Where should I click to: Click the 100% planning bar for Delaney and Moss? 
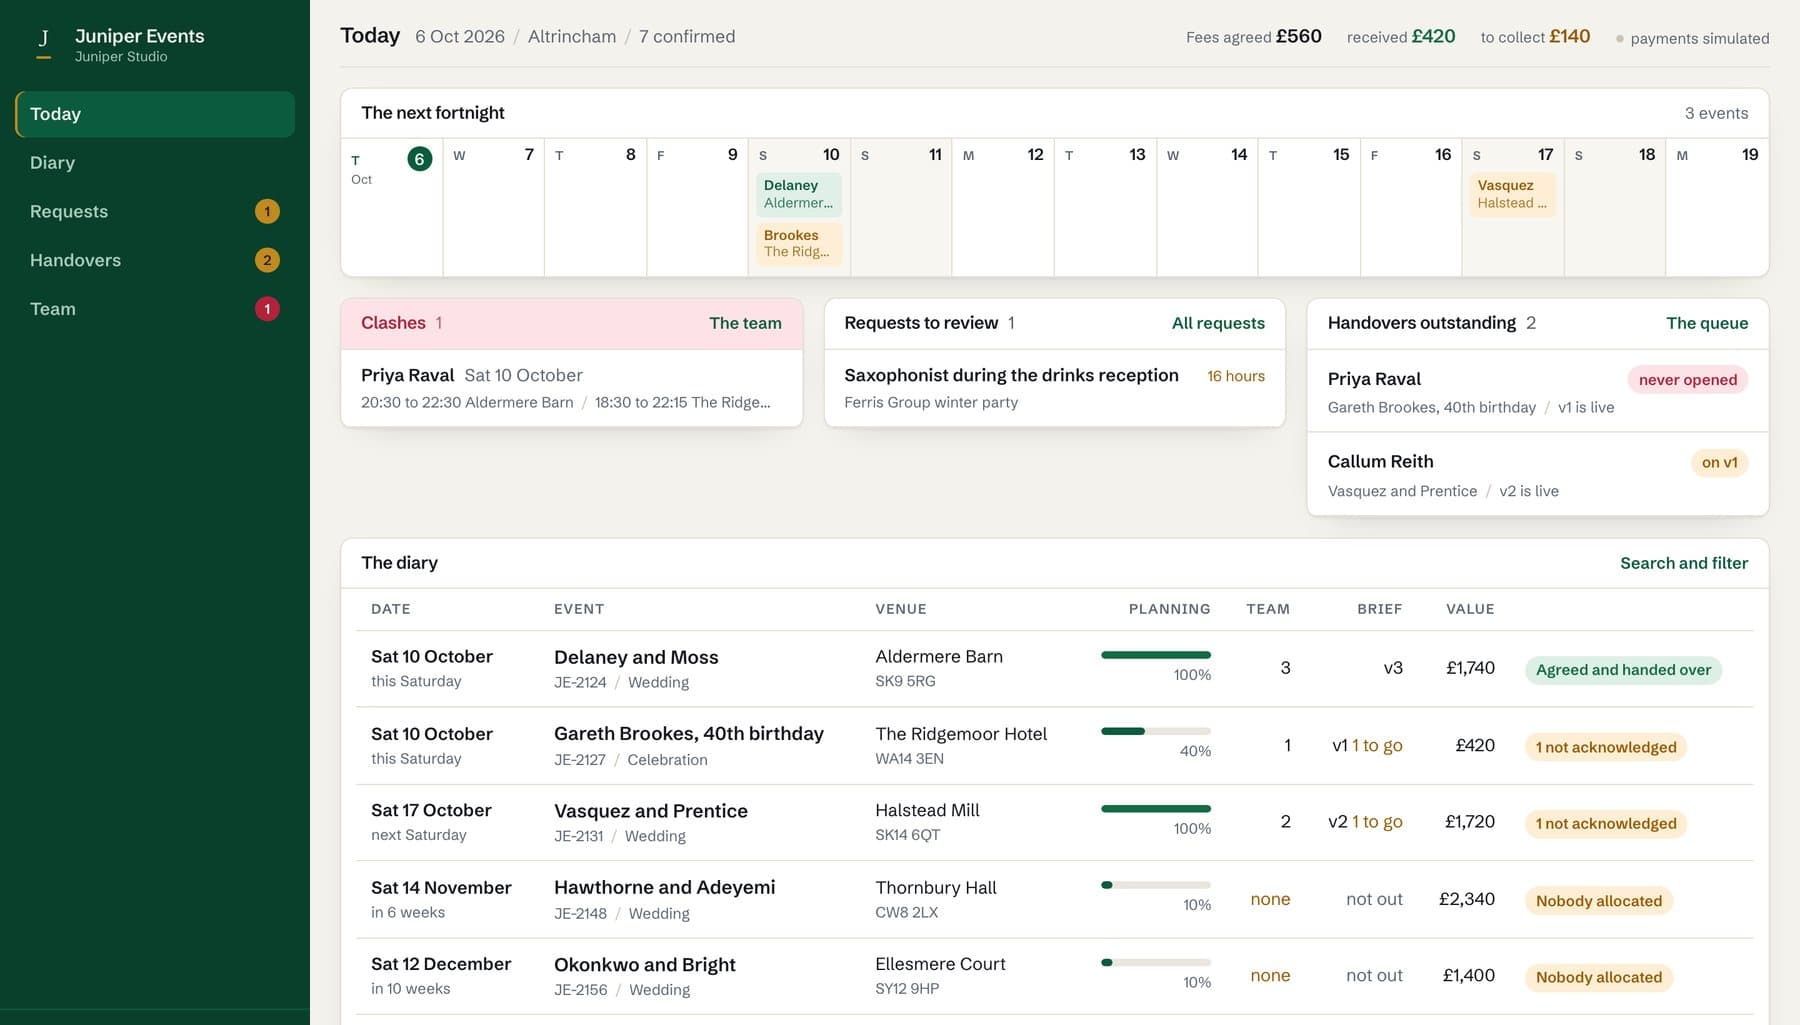(1156, 655)
